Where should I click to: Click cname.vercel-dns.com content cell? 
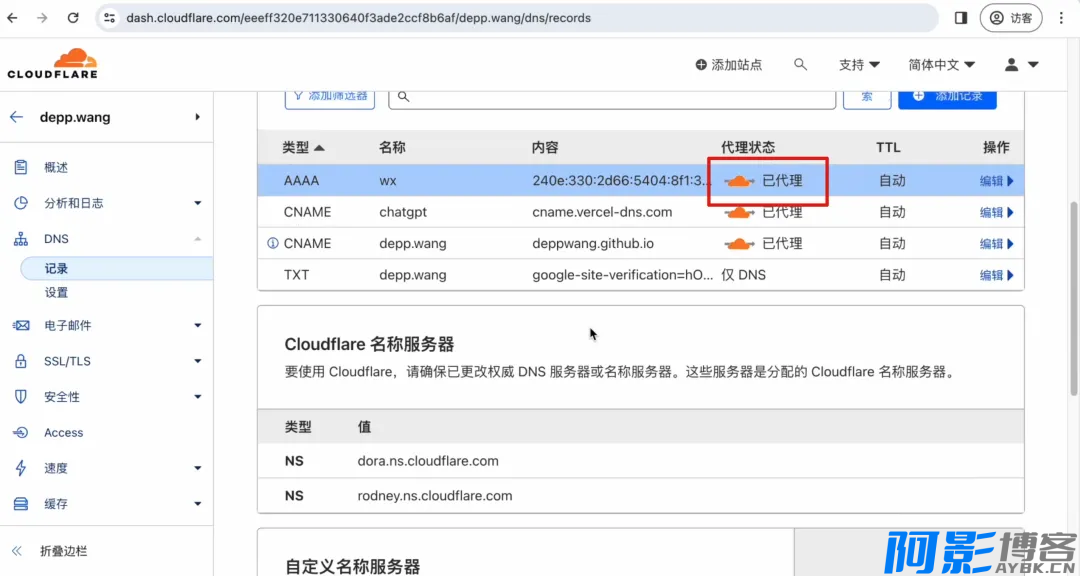602,212
